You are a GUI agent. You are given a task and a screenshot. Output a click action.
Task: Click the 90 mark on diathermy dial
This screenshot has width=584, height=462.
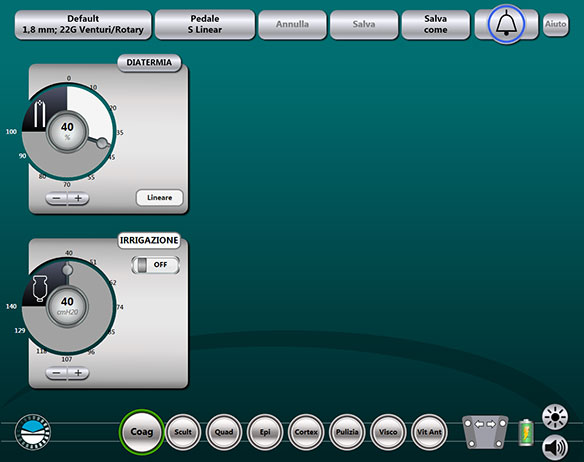coord(22,156)
